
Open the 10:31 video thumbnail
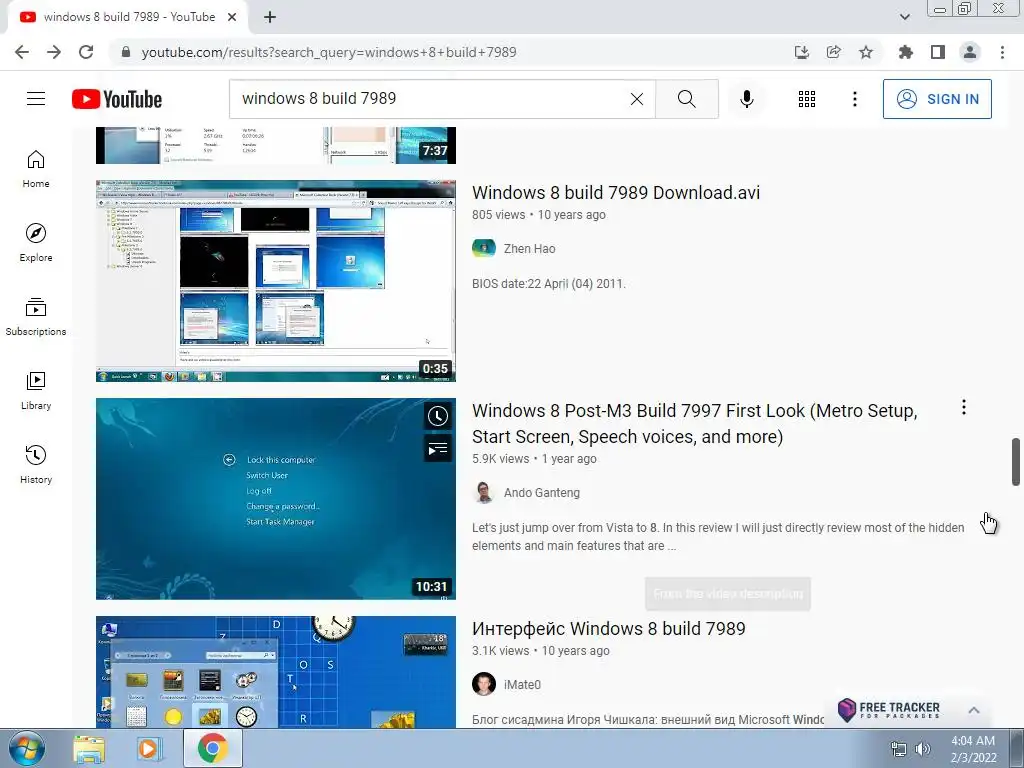coord(276,499)
